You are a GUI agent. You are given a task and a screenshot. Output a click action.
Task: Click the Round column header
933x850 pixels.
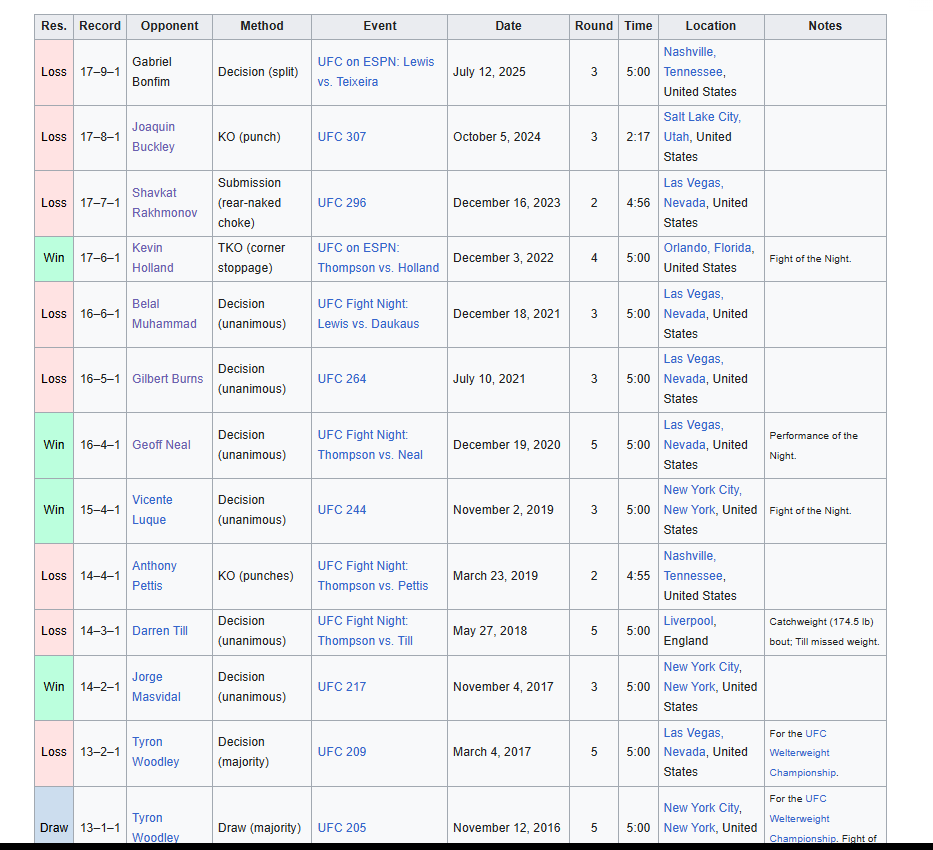594,26
